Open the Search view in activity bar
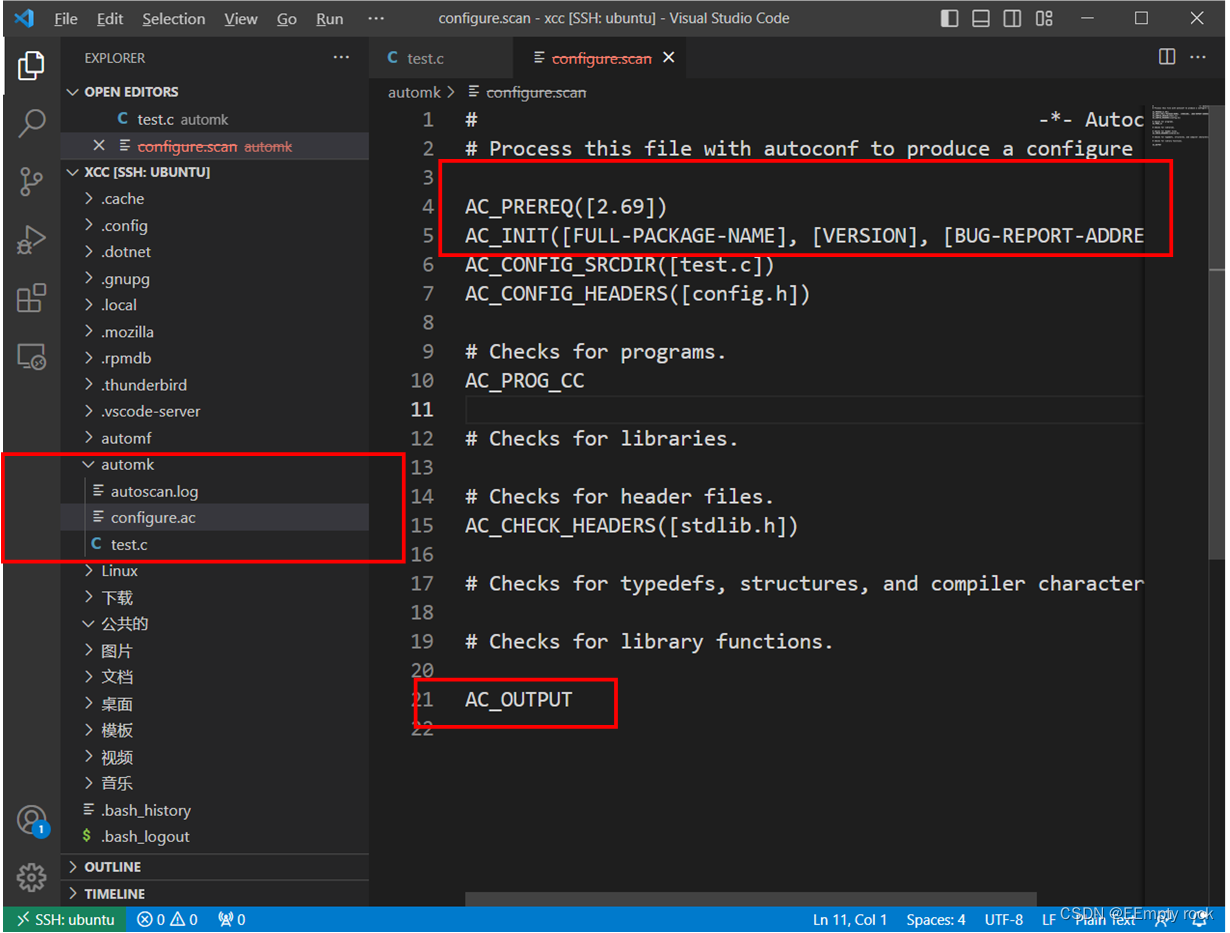This screenshot has height=933, width=1230. pos(31,123)
